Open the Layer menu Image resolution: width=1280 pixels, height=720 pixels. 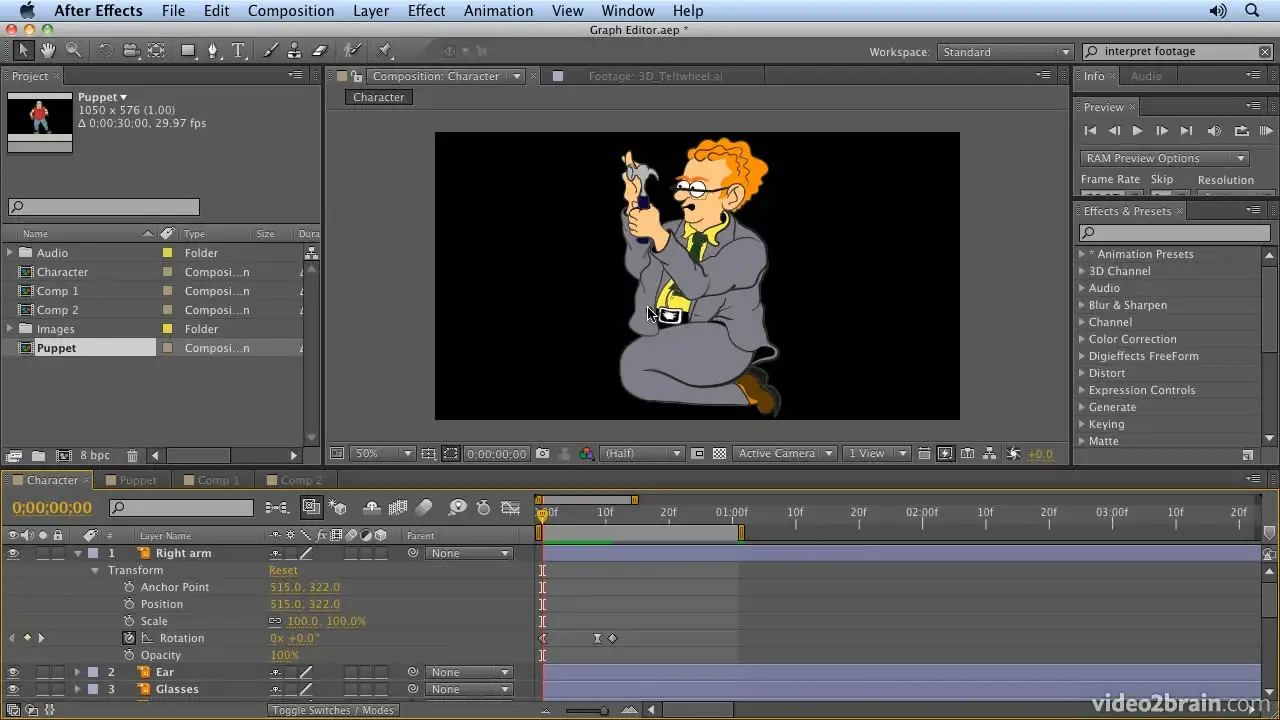pos(371,10)
